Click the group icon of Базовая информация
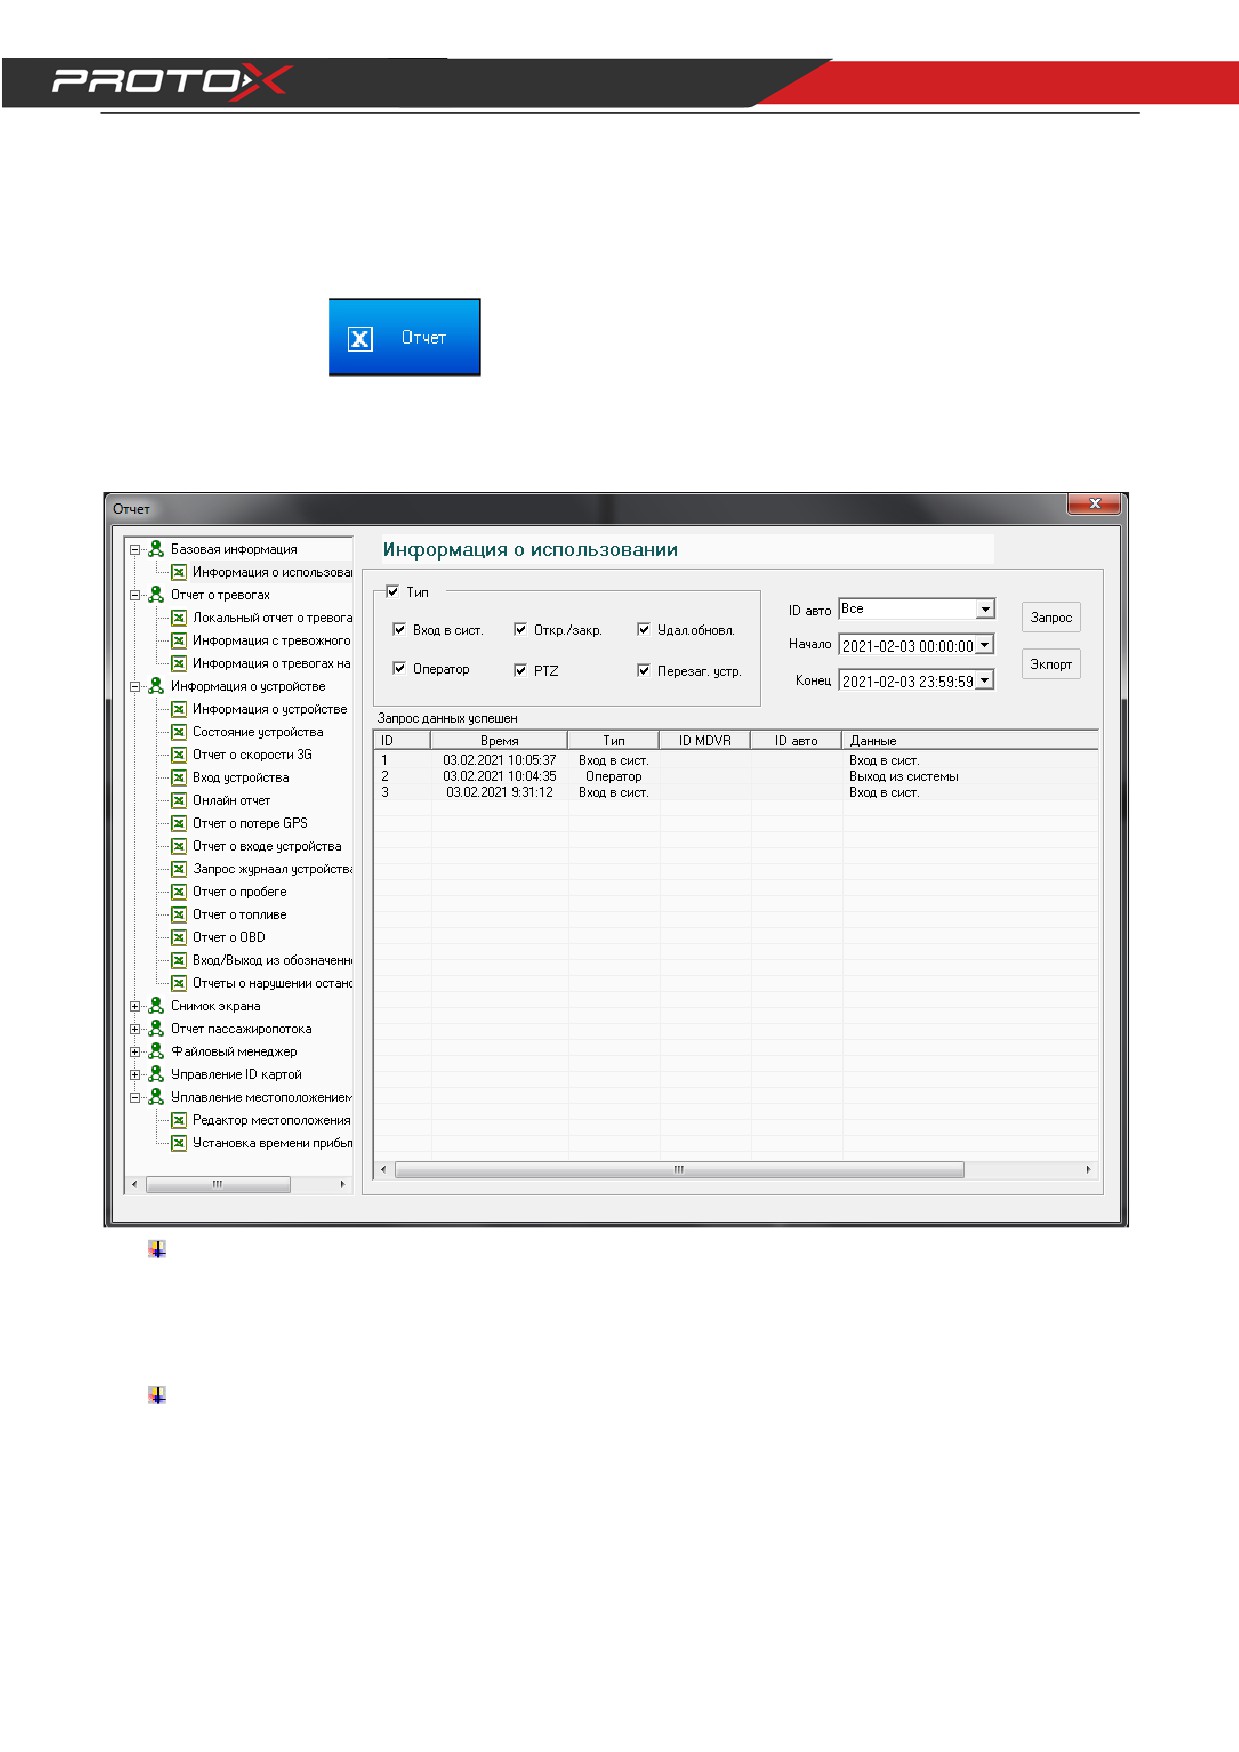1239x1752 pixels. point(156,549)
